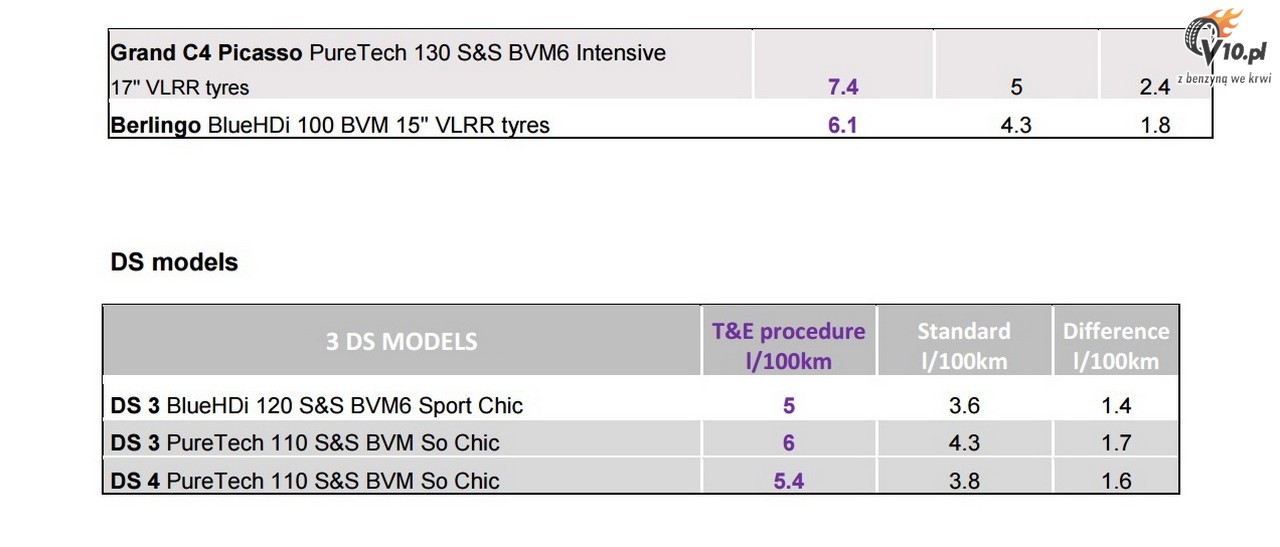This screenshot has height=547, width=1280.
Task: Select the DS 3 BlueHDi 120 Sport Chic label
Action: [x=317, y=405]
